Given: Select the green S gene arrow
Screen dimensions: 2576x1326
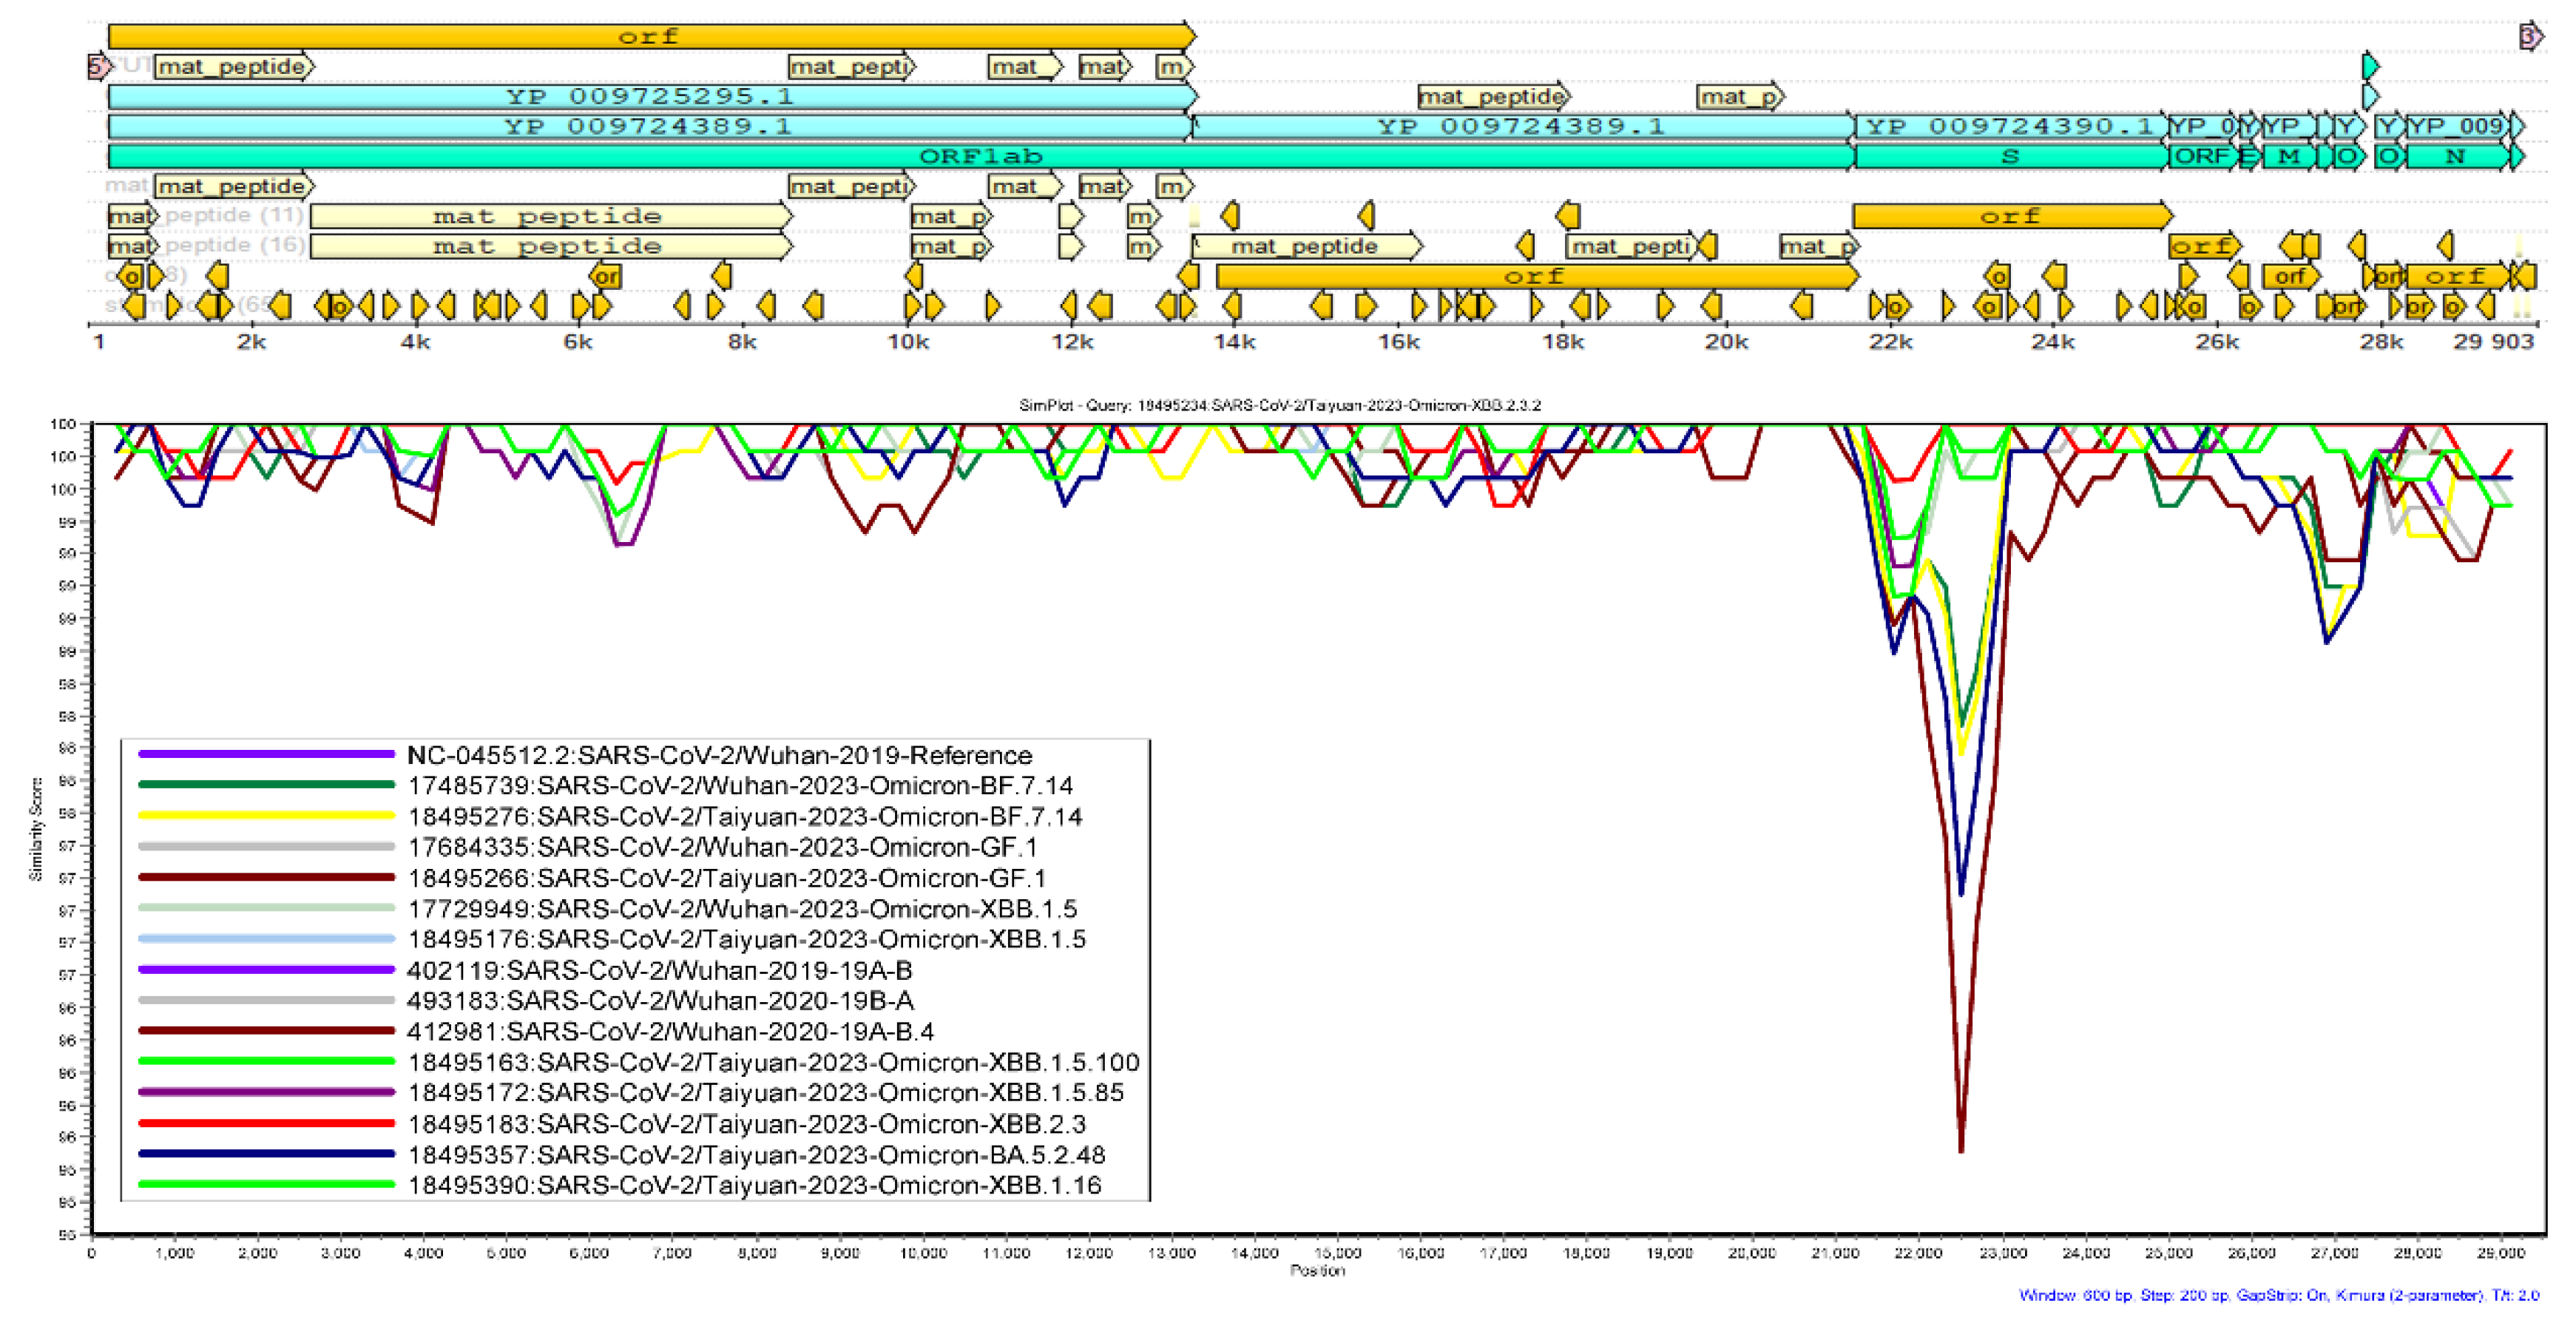Looking at the screenshot, I should point(2010,156).
